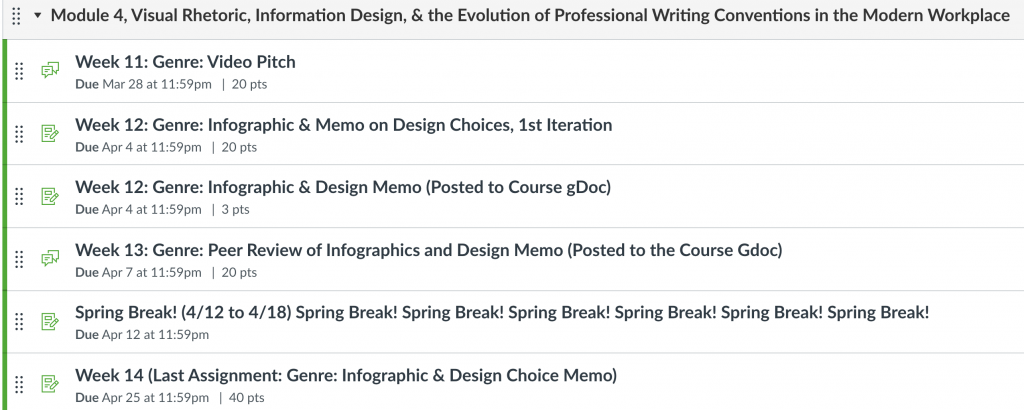
Task: Click the assignment icon for Infographic 1st Iteration
Action: pos(50,134)
